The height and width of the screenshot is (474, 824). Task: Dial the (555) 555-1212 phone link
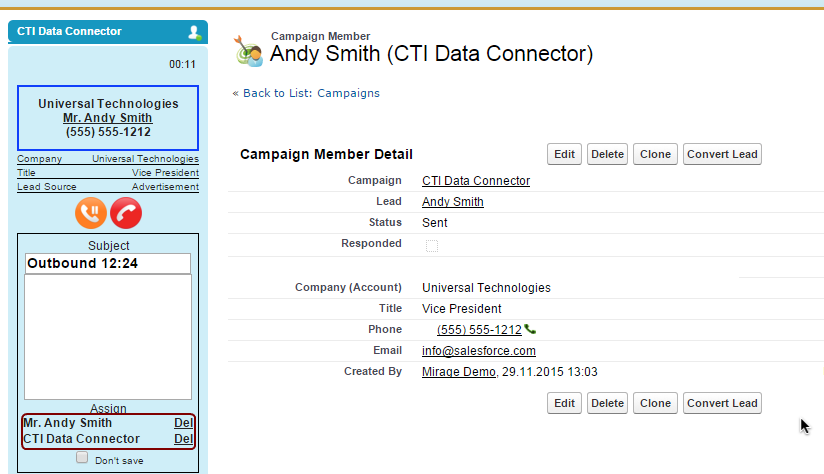coord(479,330)
